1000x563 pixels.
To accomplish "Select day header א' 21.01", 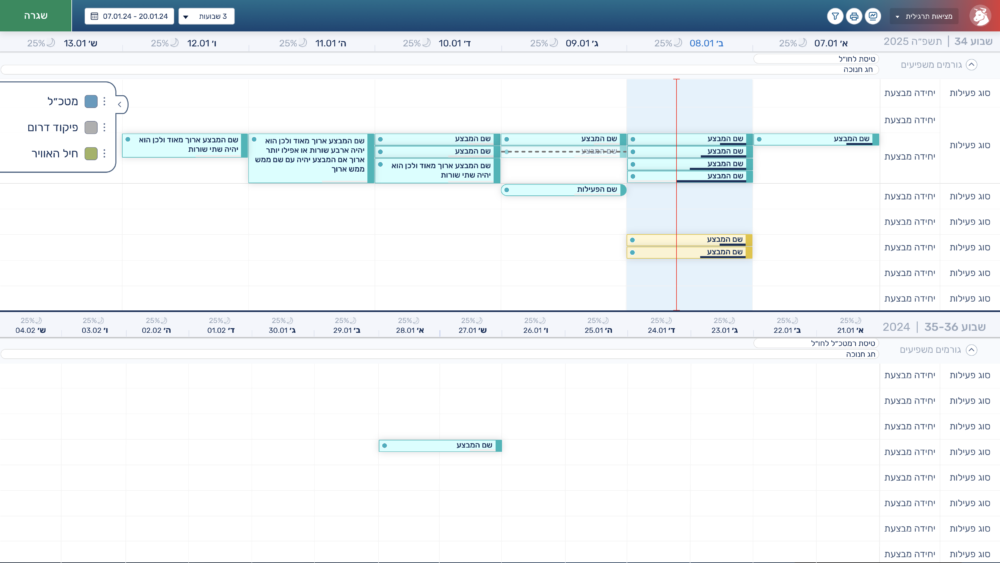I will coord(850,330).
